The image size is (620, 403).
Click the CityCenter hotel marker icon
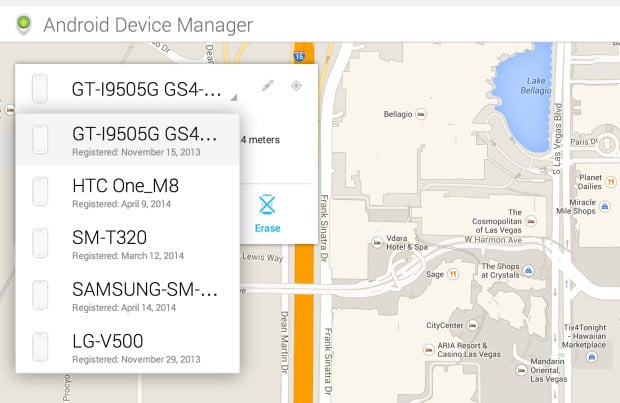click(472, 325)
